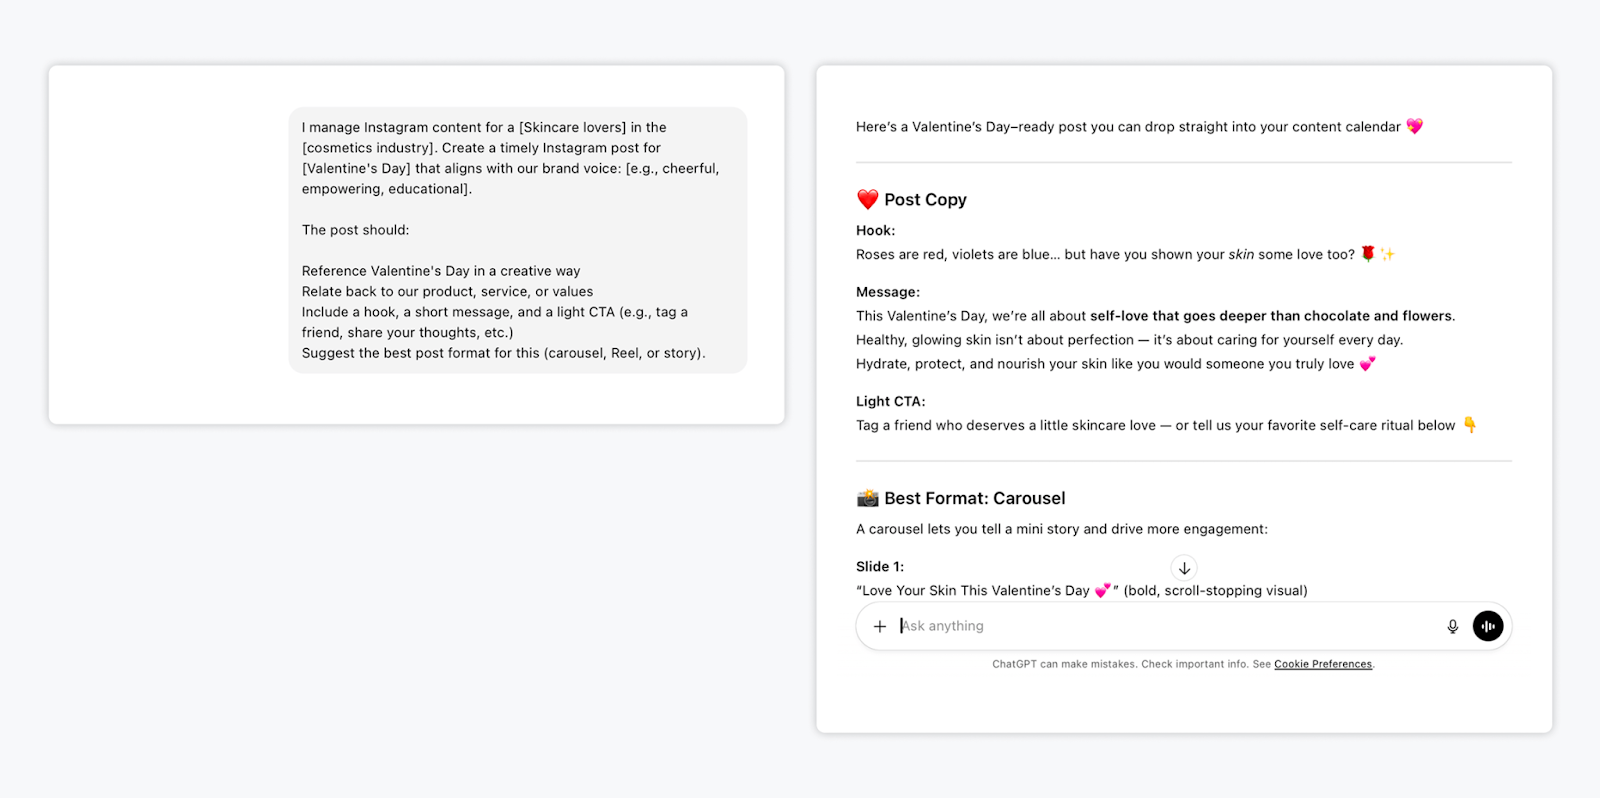Click the bold self-love phrase
The height and width of the screenshot is (798, 1600).
[x=1271, y=316]
